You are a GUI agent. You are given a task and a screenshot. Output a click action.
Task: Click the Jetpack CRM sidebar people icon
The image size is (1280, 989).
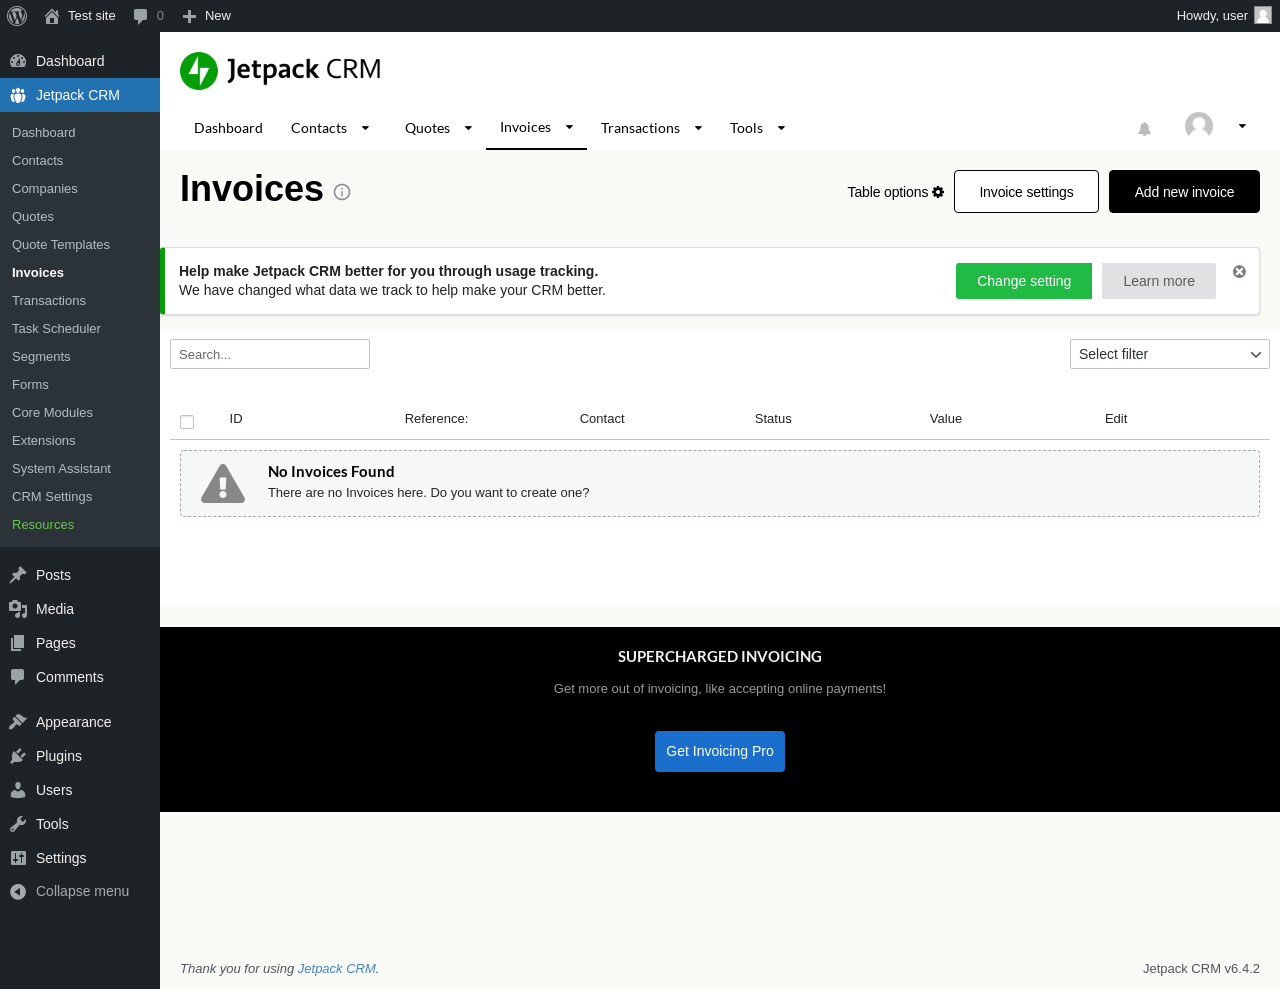(x=18, y=95)
